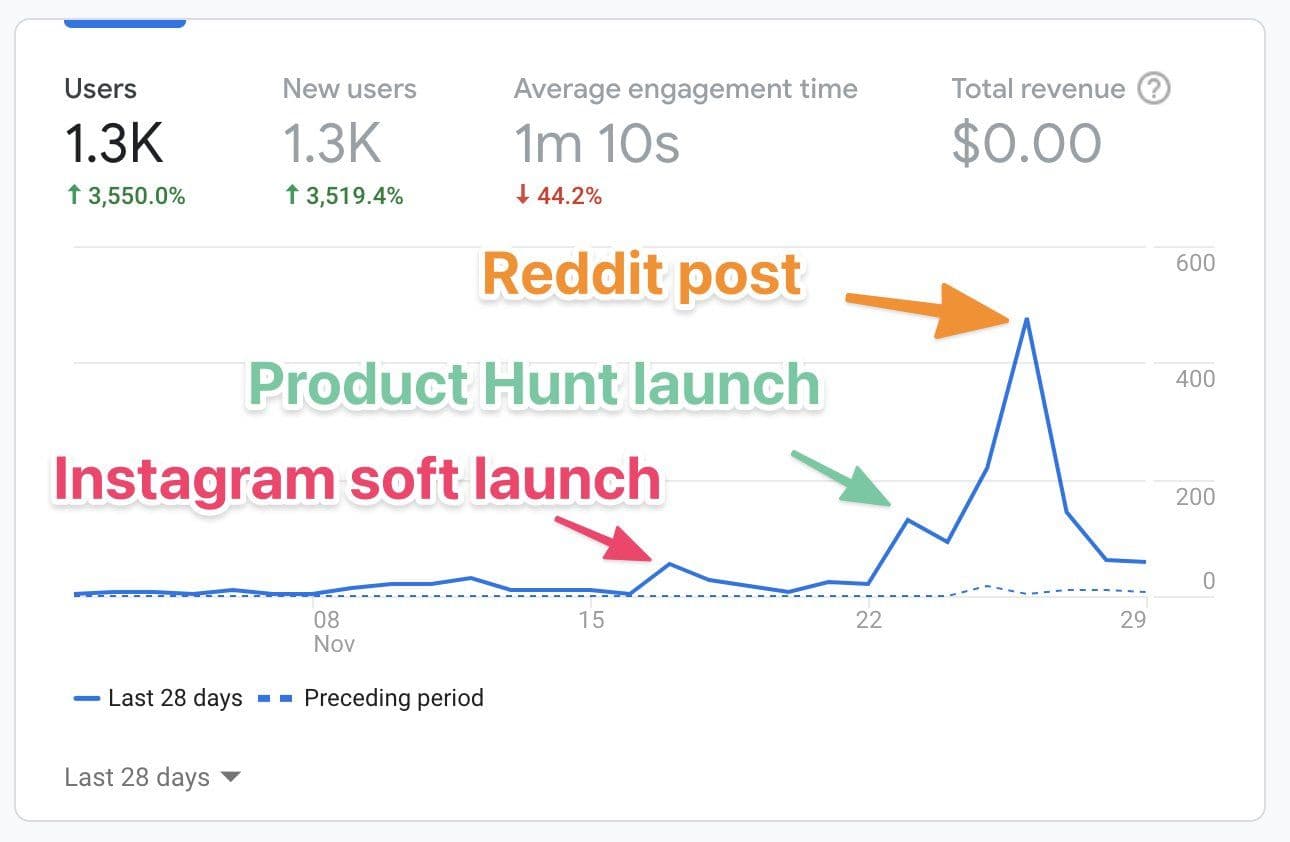Click the green Product Hunt launch arrow
The image size is (1290, 842).
[x=840, y=478]
